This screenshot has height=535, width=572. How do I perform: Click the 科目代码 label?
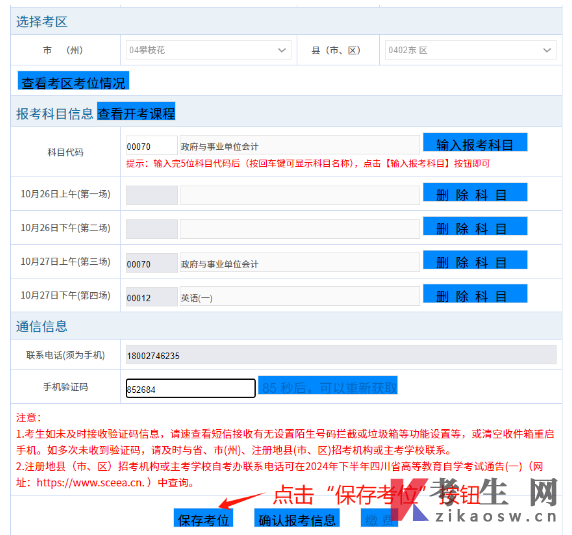tap(66, 152)
